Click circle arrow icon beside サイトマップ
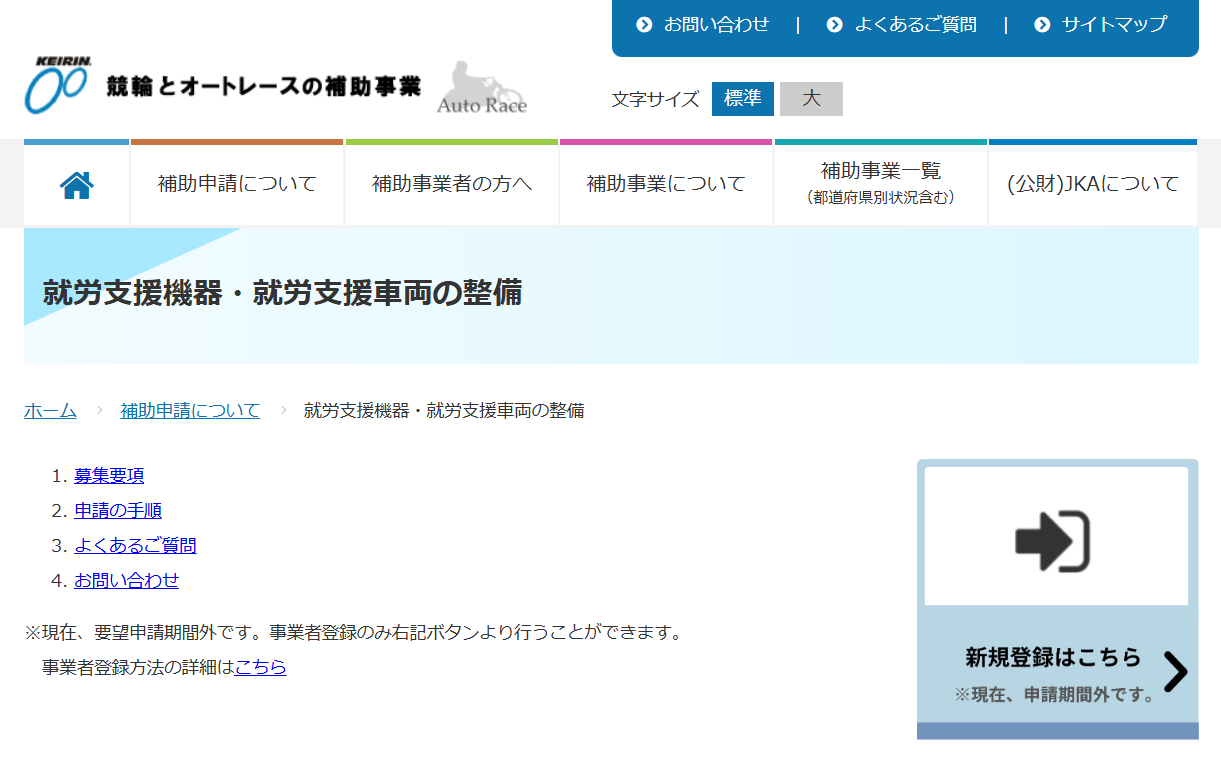The image size is (1221, 775). coord(1042,25)
